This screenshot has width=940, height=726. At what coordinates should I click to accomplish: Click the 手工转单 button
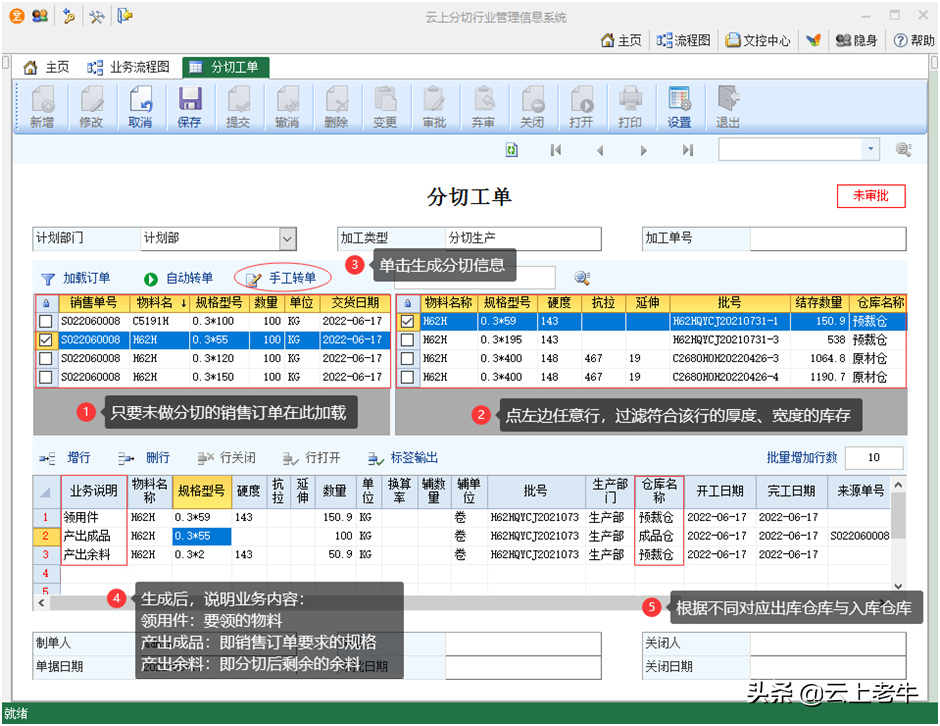tap(283, 278)
